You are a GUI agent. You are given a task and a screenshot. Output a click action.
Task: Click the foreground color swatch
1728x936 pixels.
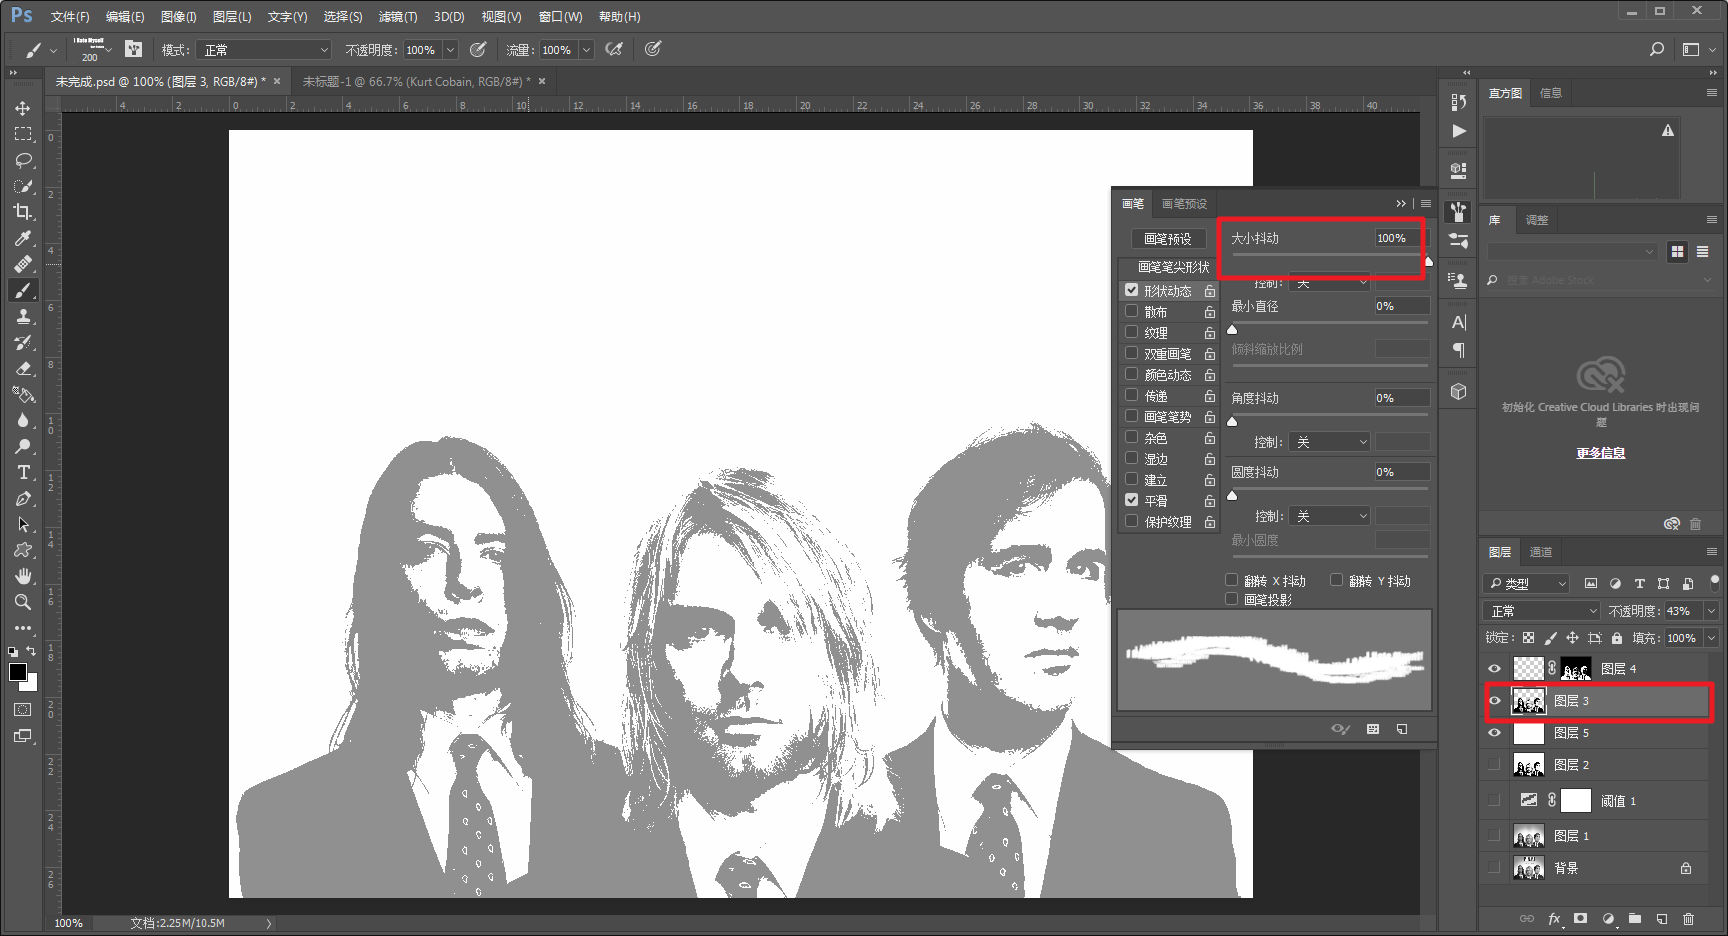point(18,672)
